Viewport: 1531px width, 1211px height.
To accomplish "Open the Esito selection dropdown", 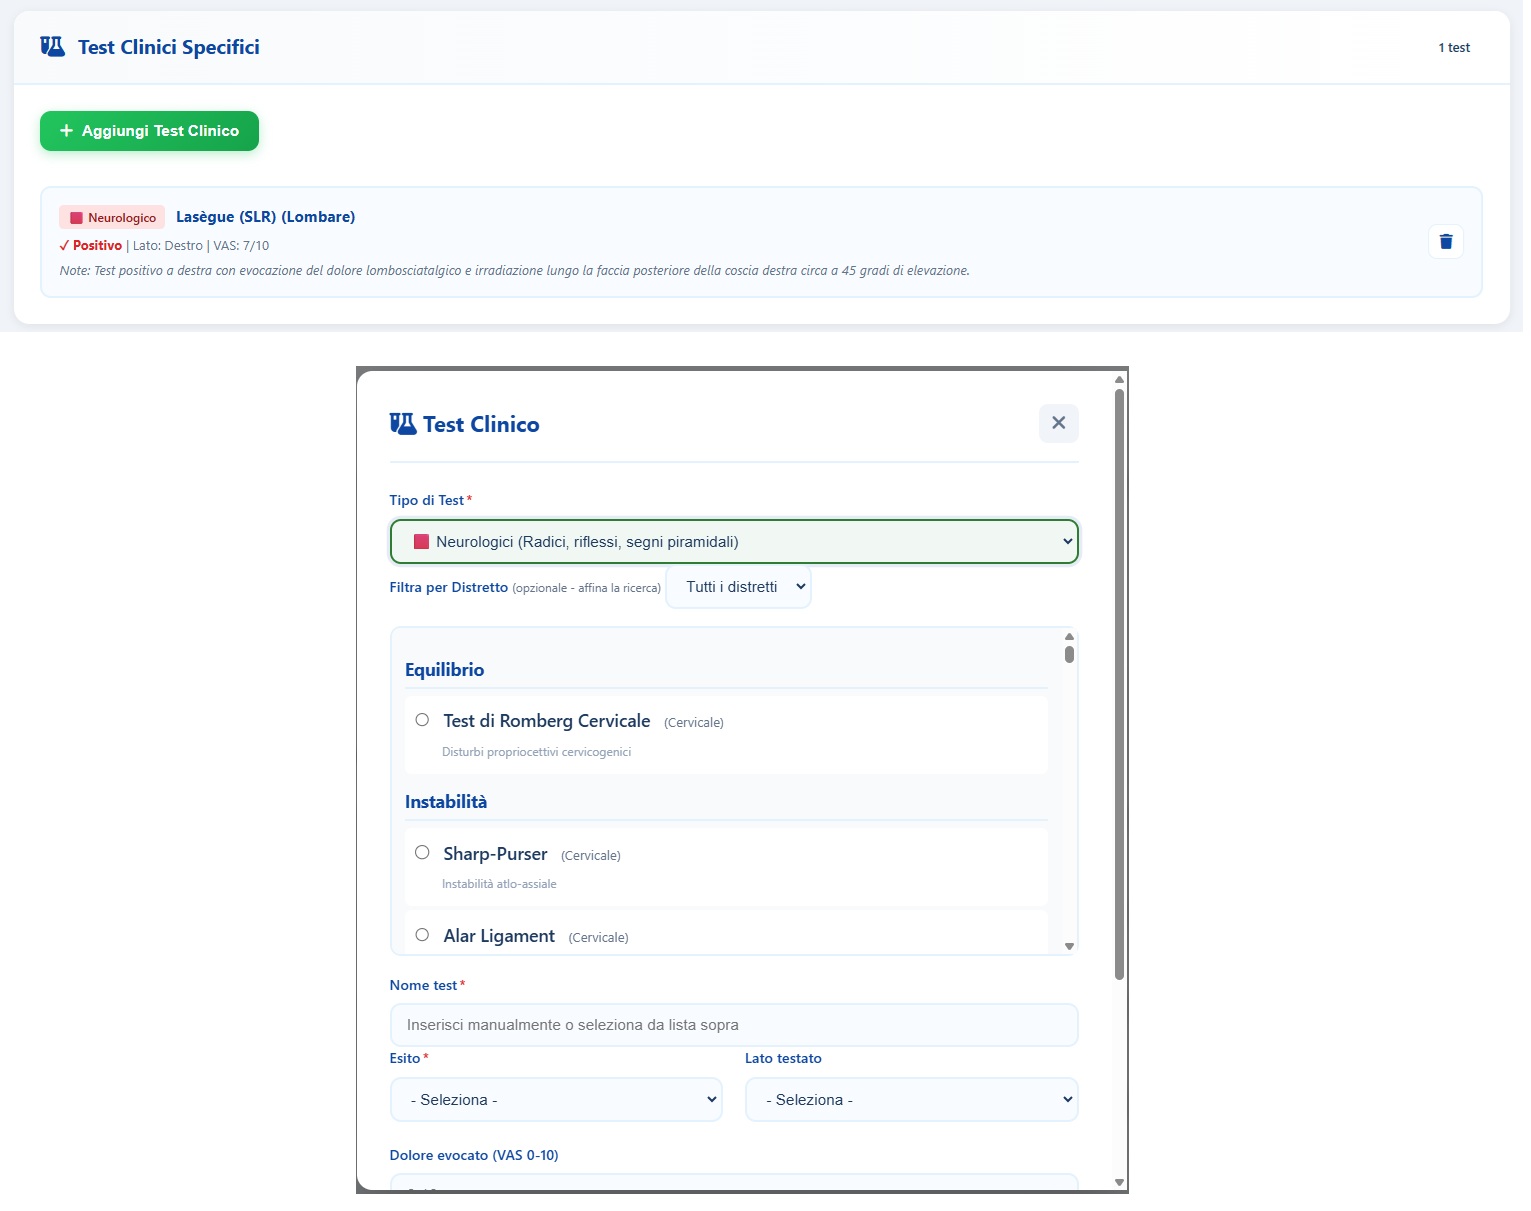I will click(x=556, y=1099).
